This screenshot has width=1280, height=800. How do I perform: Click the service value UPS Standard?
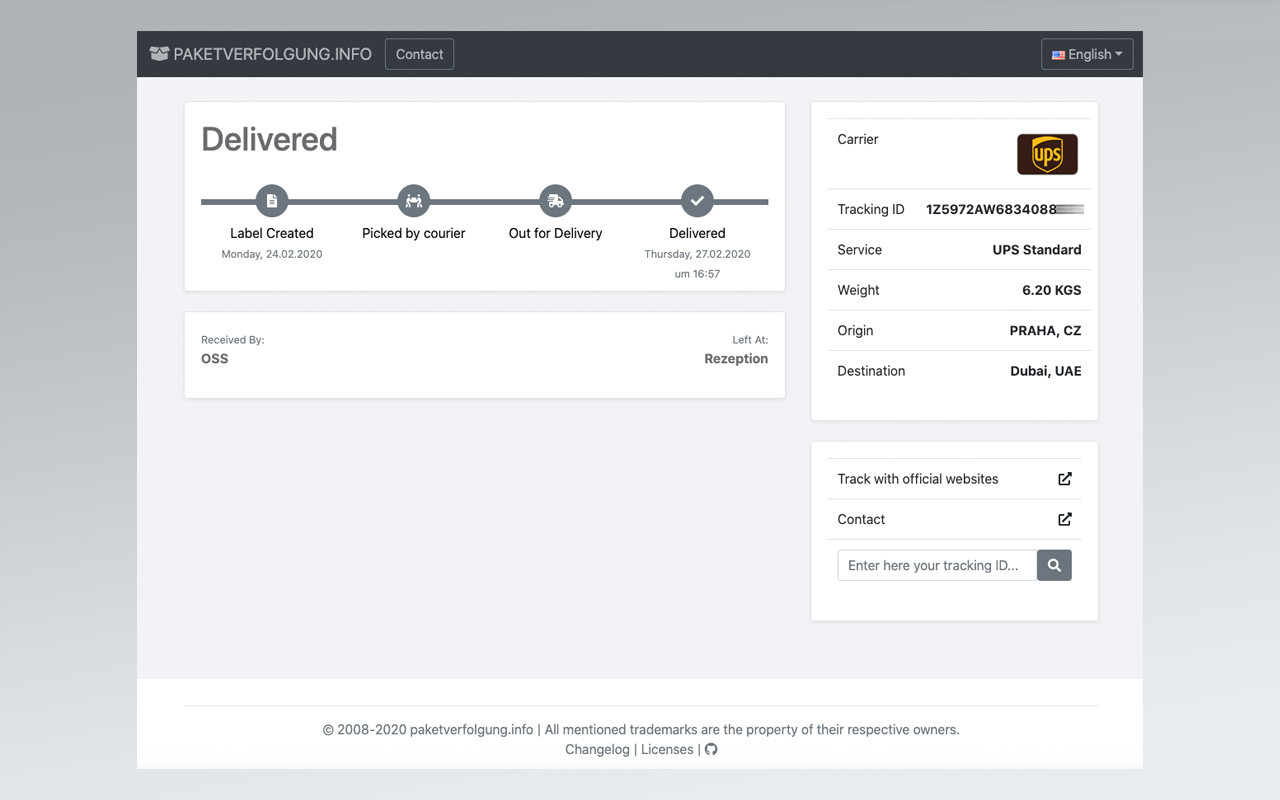coord(1037,250)
